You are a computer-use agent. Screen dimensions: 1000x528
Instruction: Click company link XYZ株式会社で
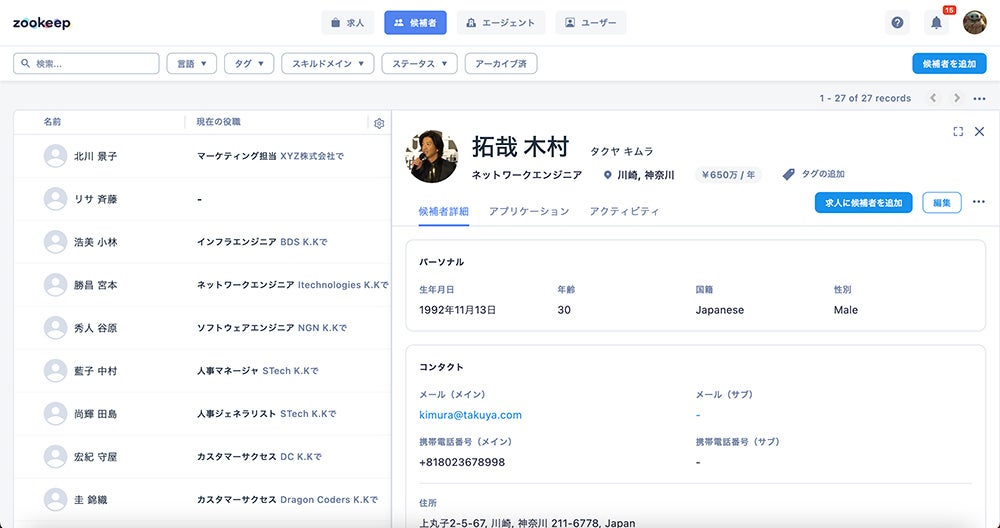point(312,156)
